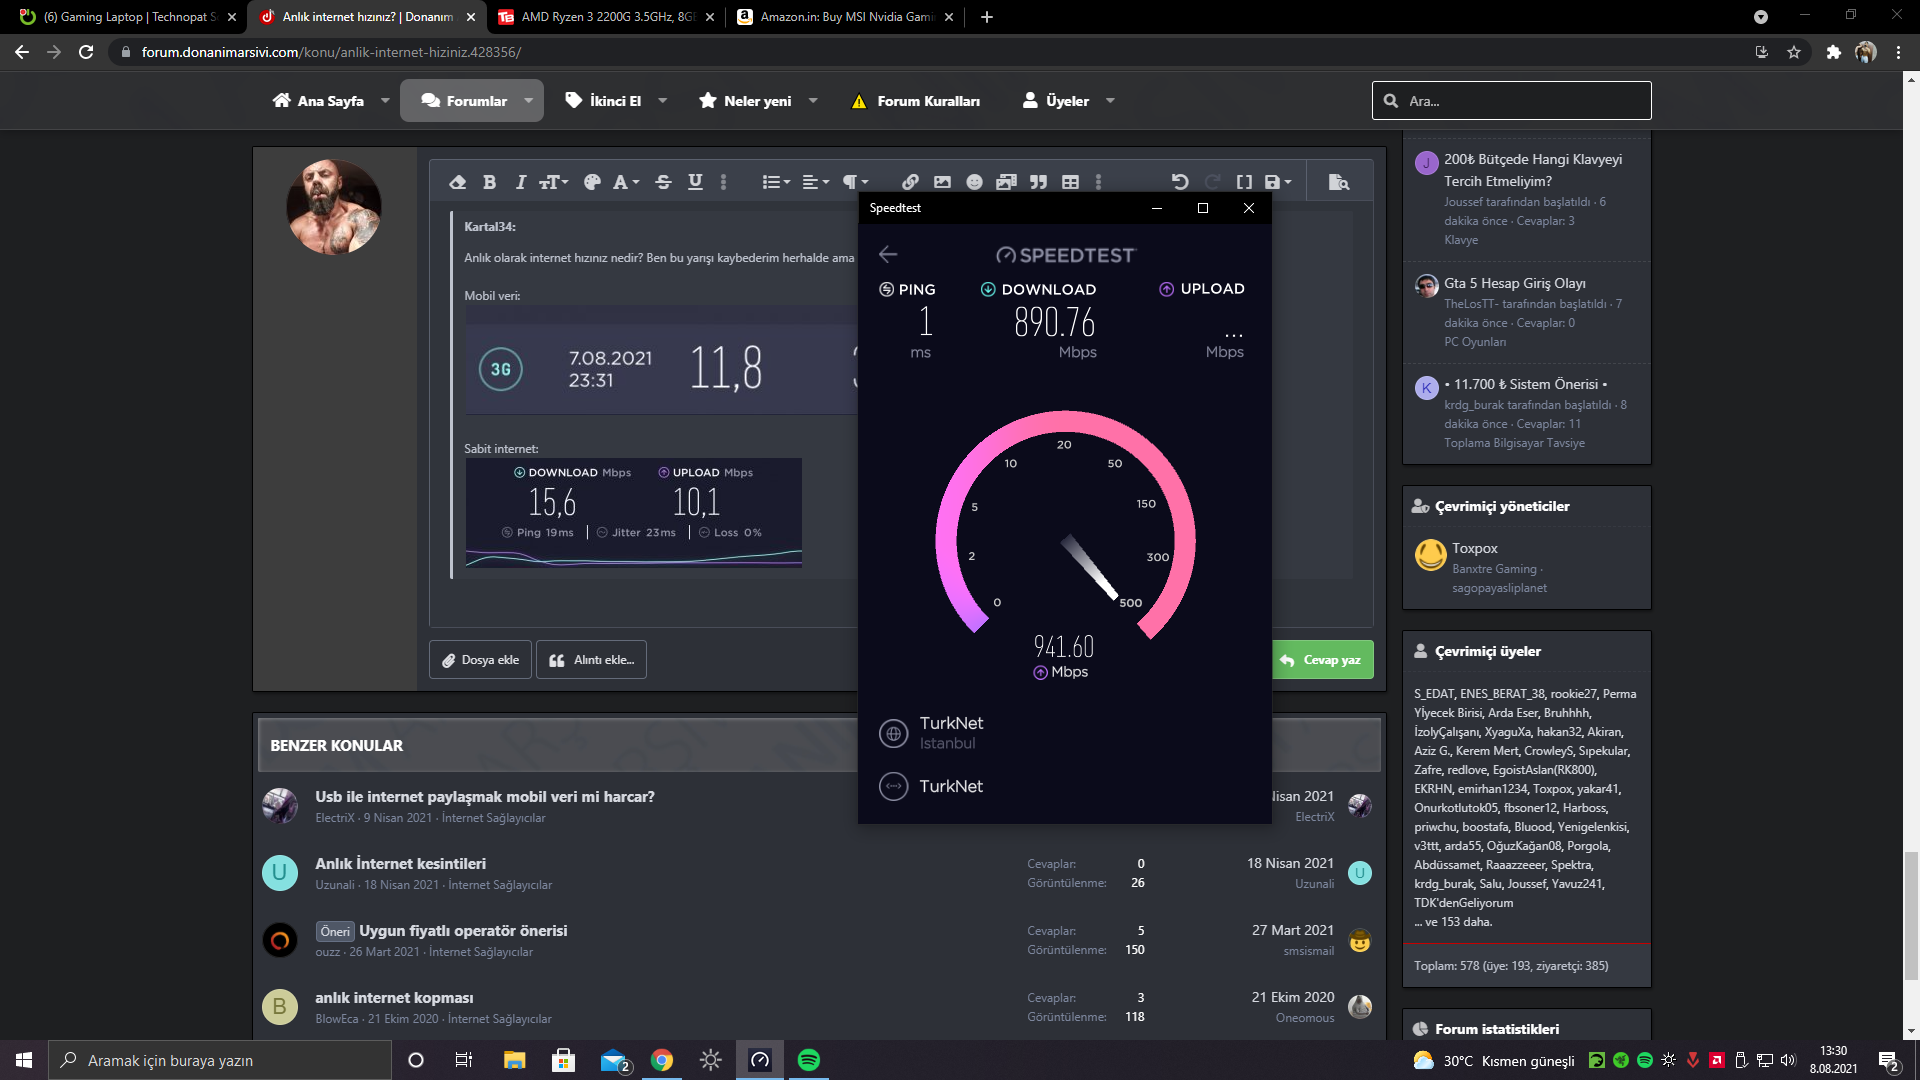Open 11.700 ₺ Sistem Önerisi thread
1920x1080 pixels.
(x=1525, y=384)
